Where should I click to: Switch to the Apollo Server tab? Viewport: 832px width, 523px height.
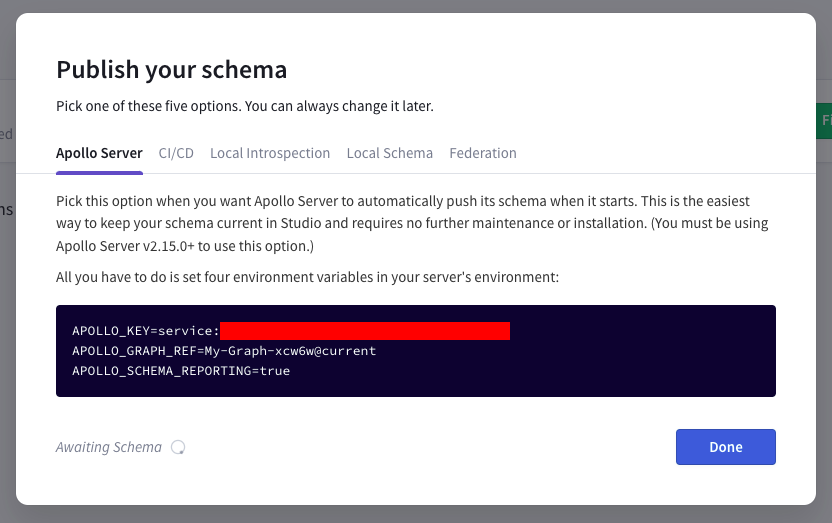(x=99, y=153)
